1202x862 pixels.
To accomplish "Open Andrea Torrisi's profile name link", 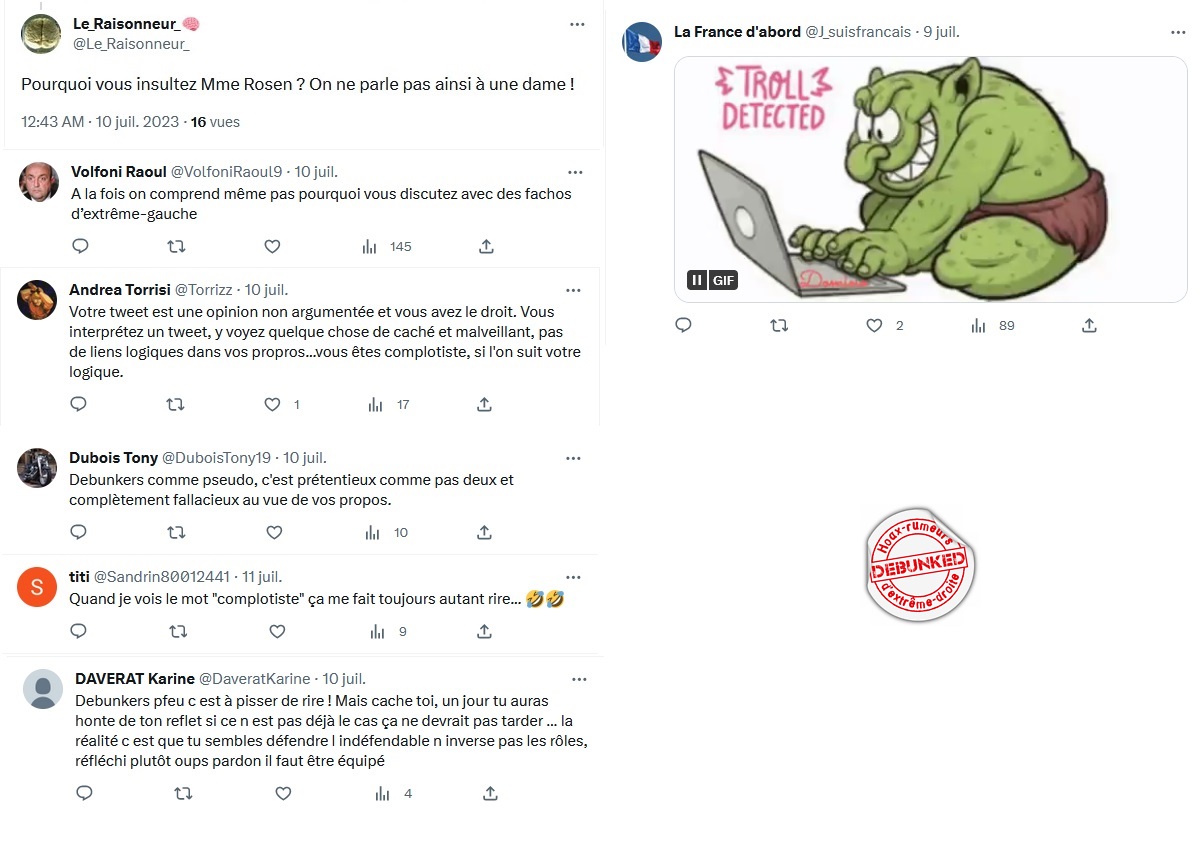I will click(120, 289).
